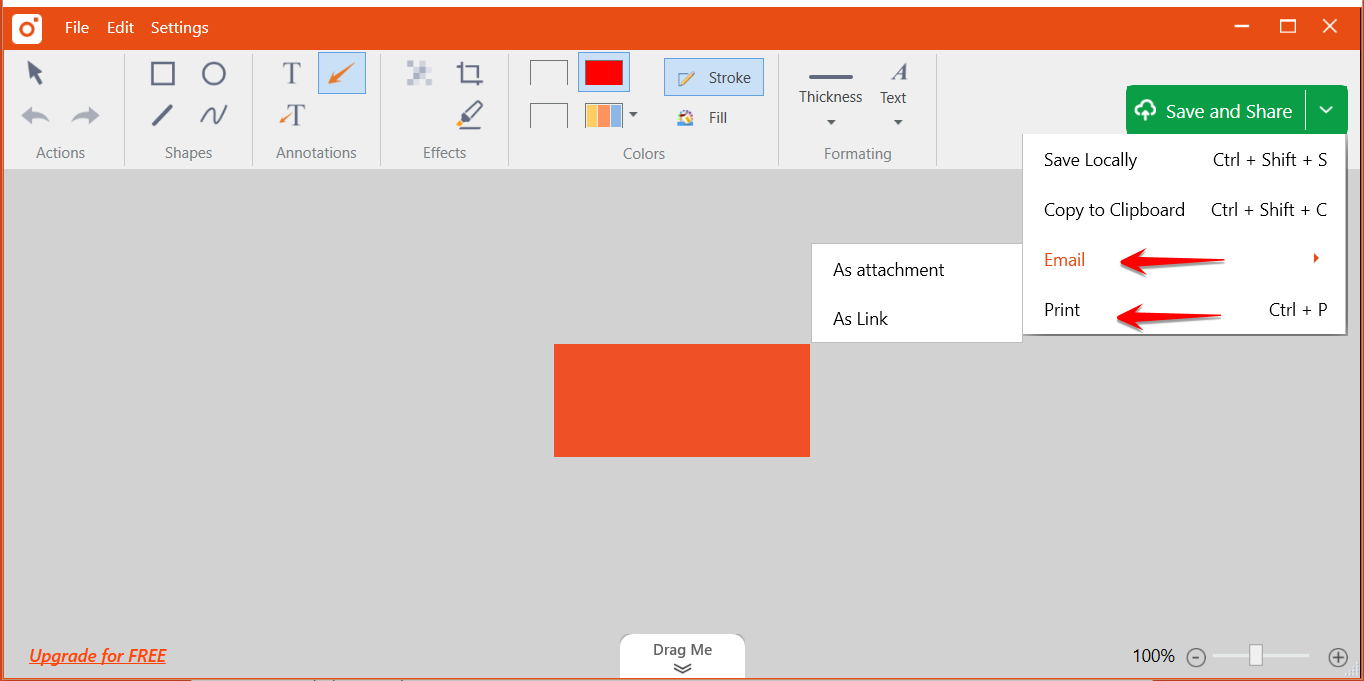Select the pointer selection tool
1364x681 pixels.
[x=36, y=73]
